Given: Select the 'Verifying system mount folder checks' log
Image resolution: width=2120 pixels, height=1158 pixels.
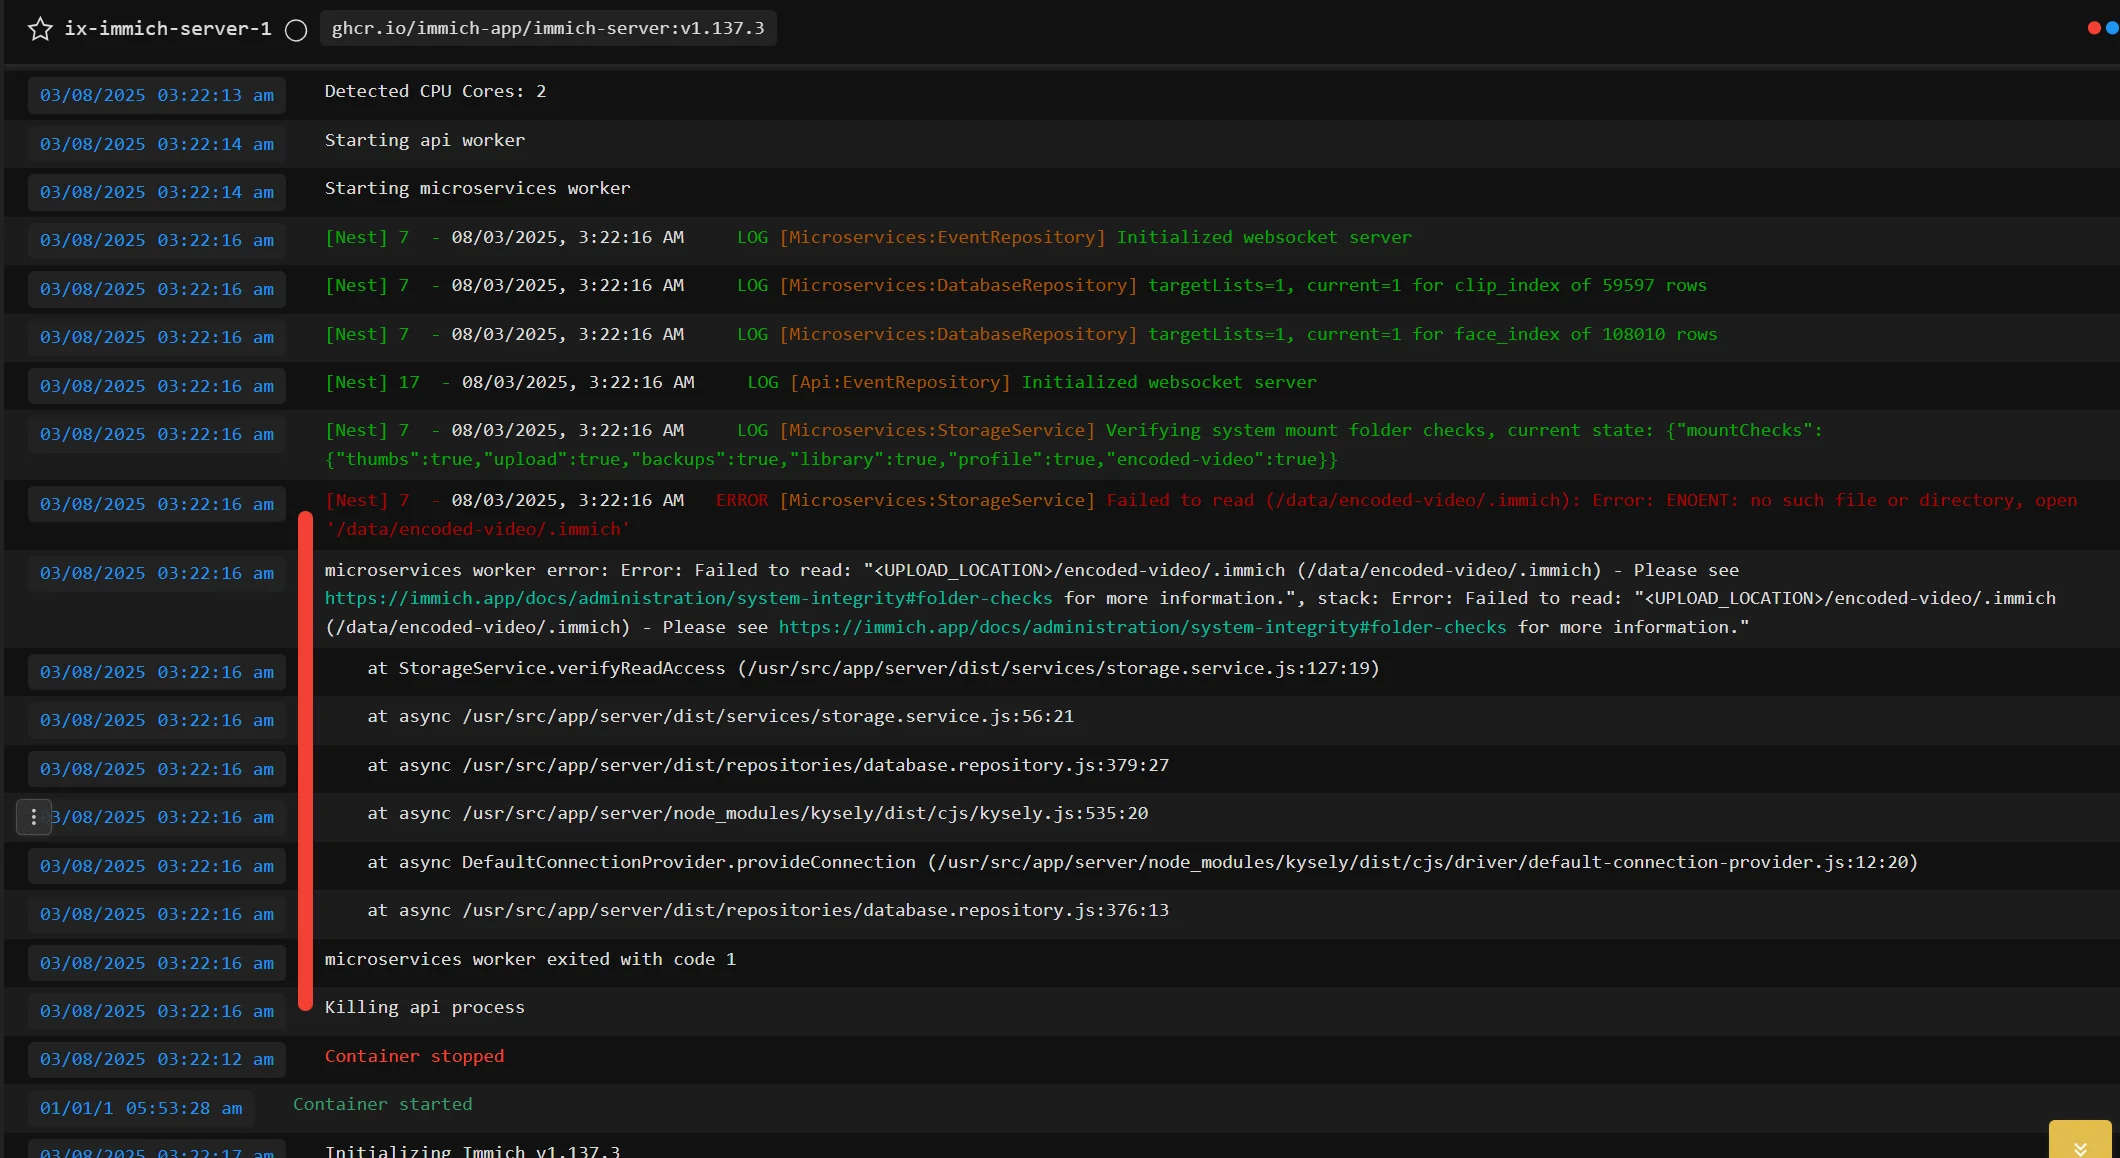Looking at the screenshot, I should tap(1074, 444).
